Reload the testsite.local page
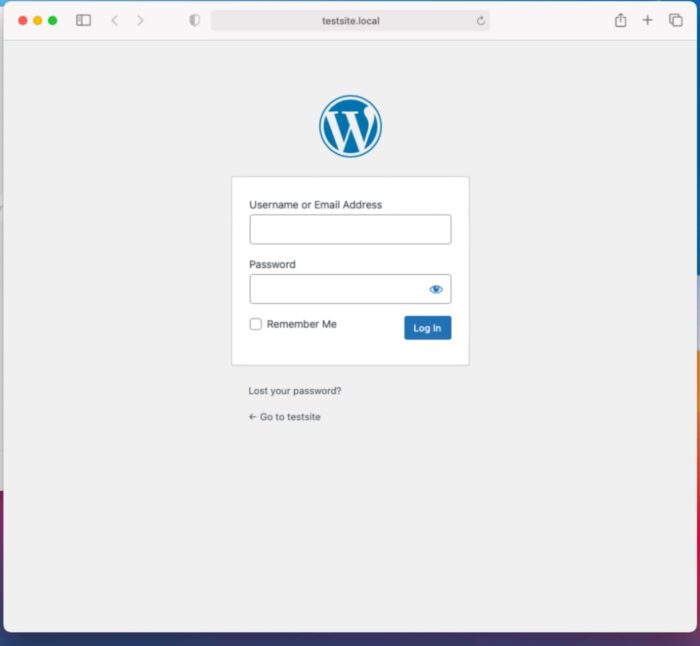700x646 pixels. coord(480,21)
